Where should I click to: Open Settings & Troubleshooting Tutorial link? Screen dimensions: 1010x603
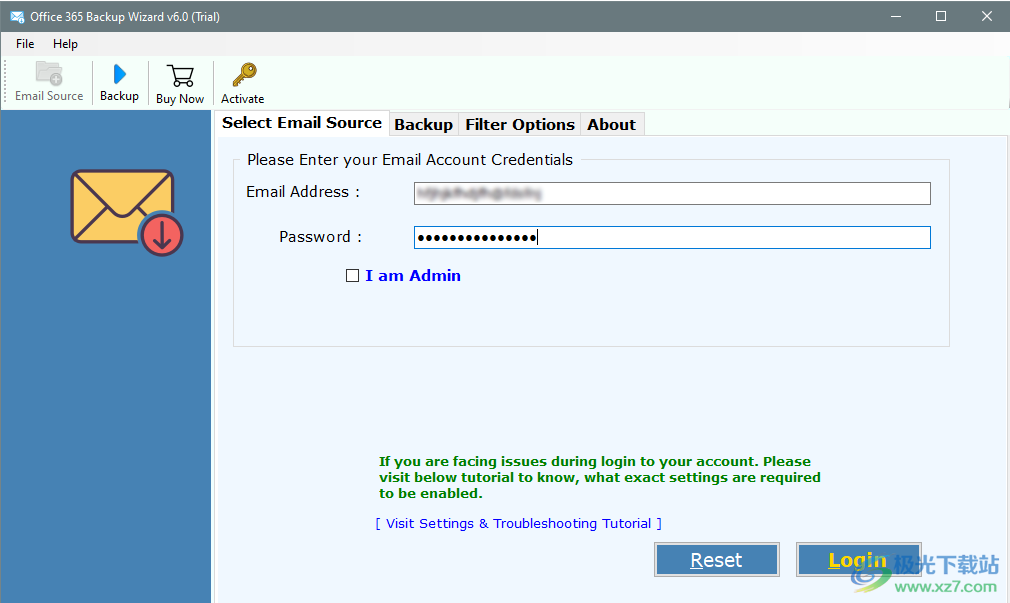pos(517,523)
